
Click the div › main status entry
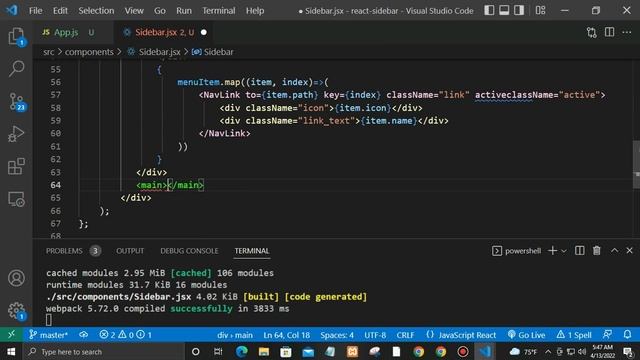(x=235, y=335)
